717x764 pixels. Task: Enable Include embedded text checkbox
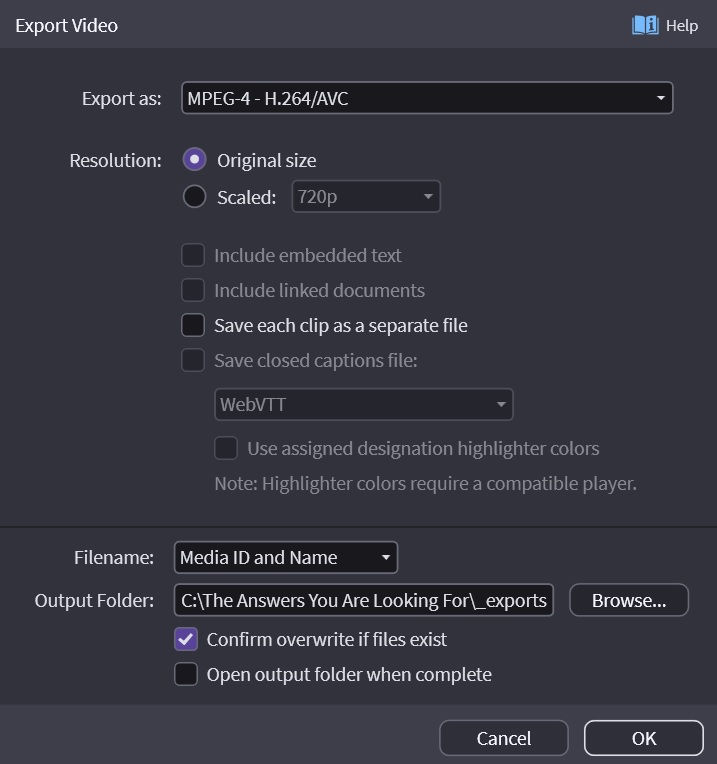pyautogui.click(x=193, y=255)
